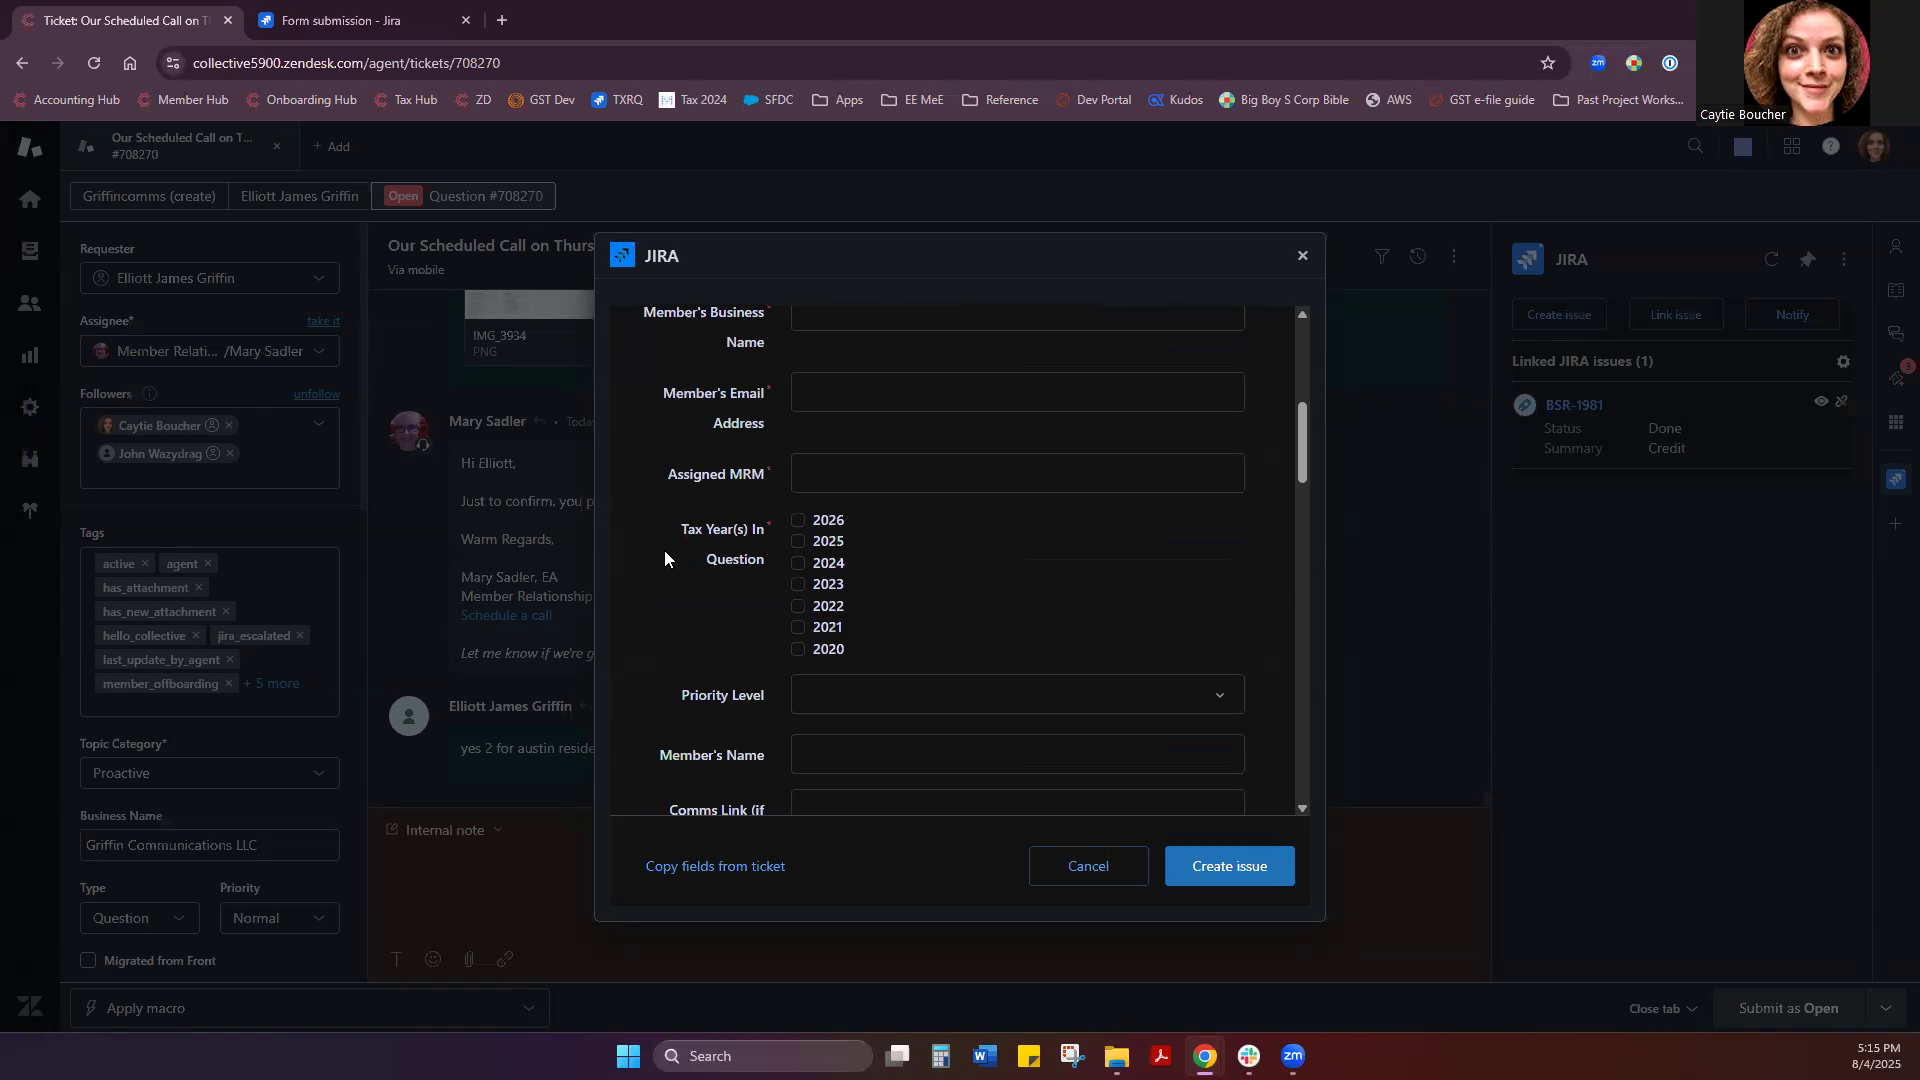
Task: Click Copy fields from ticket link
Action: pyautogui.click(x=715, y=866)
